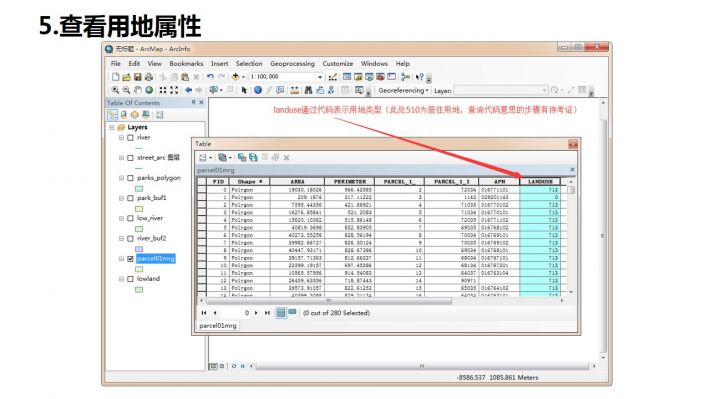
Task: Enable the parks_polygon layer checkbox
Action: tap(130, 178)
